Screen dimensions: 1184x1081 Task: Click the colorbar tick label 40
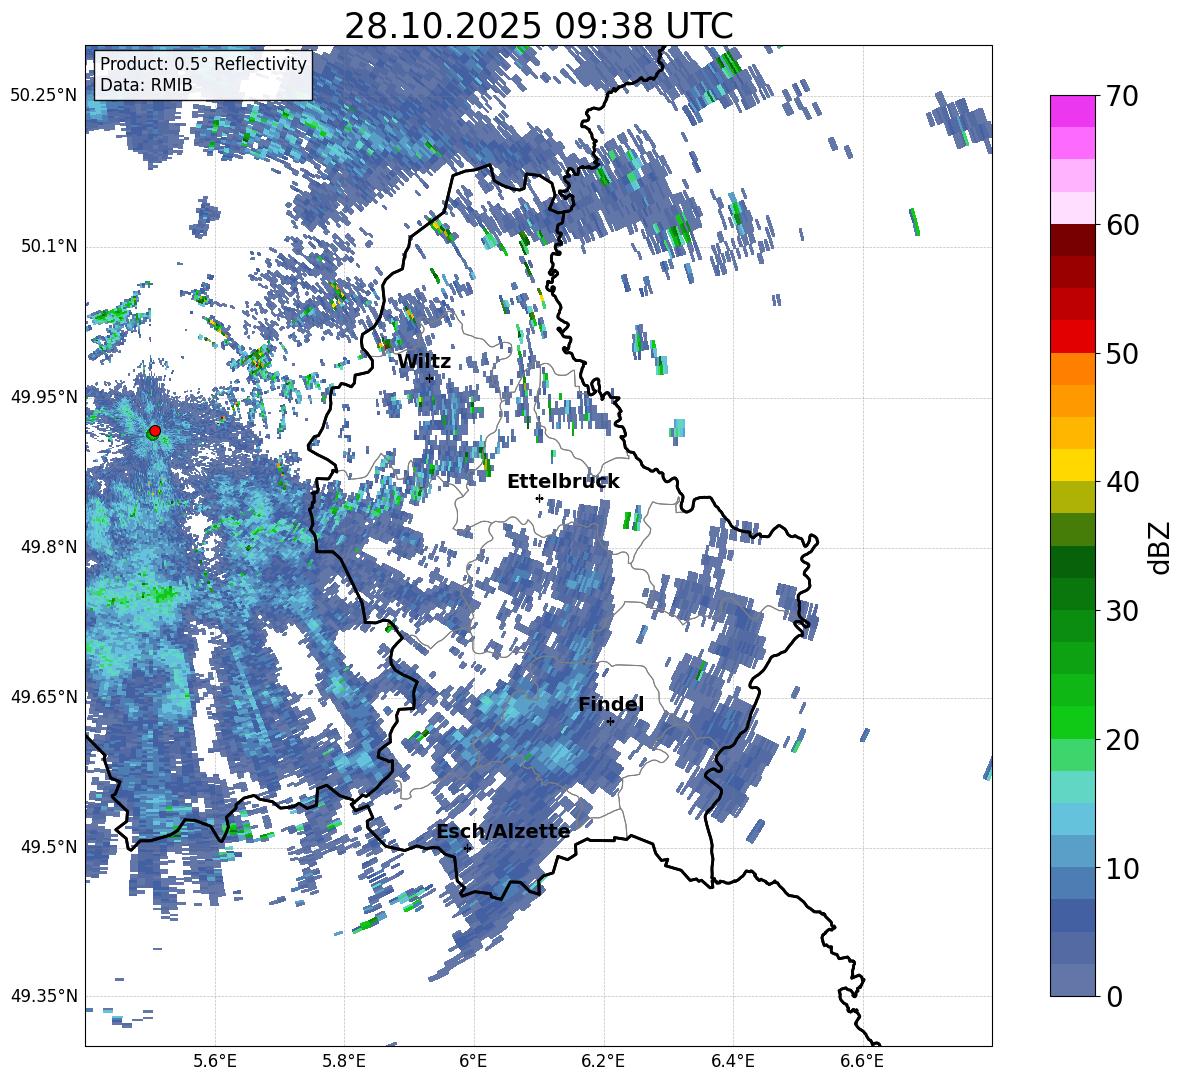(1122, 482)
